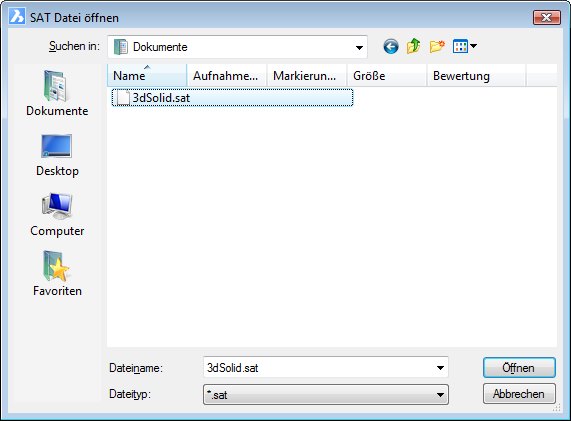Screen dimensions: 571x421
Task: Click the Bewertung column header
Action: pos(476,75)
